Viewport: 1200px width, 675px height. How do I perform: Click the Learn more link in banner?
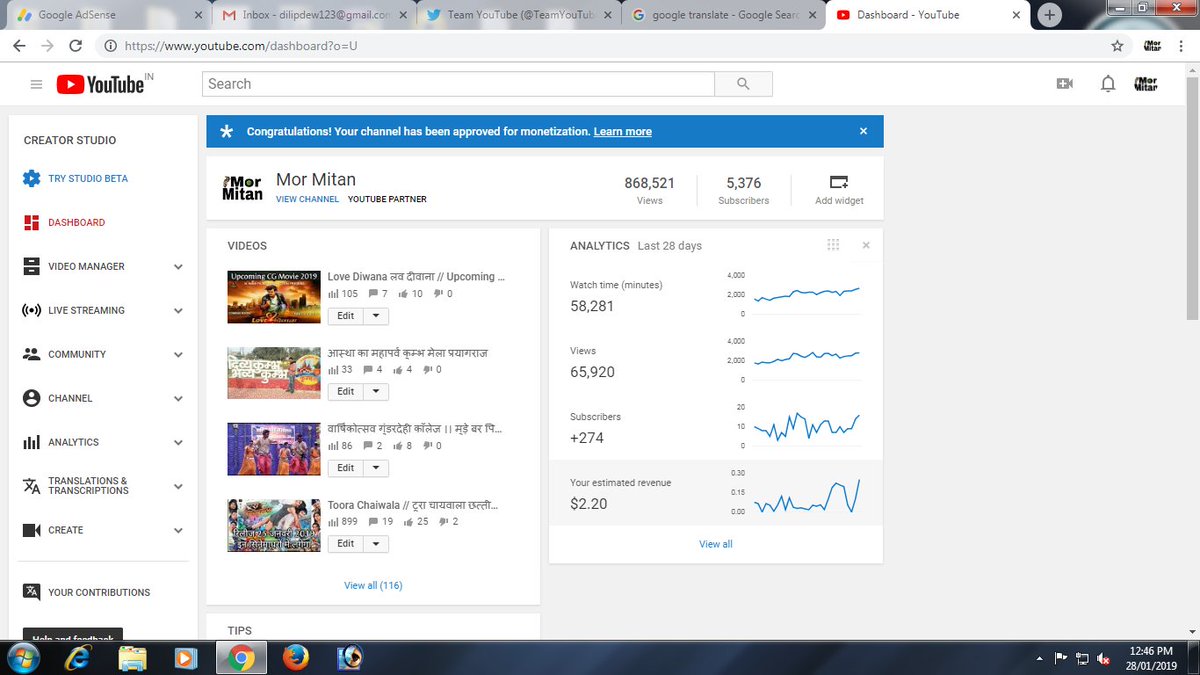(622, 132)
